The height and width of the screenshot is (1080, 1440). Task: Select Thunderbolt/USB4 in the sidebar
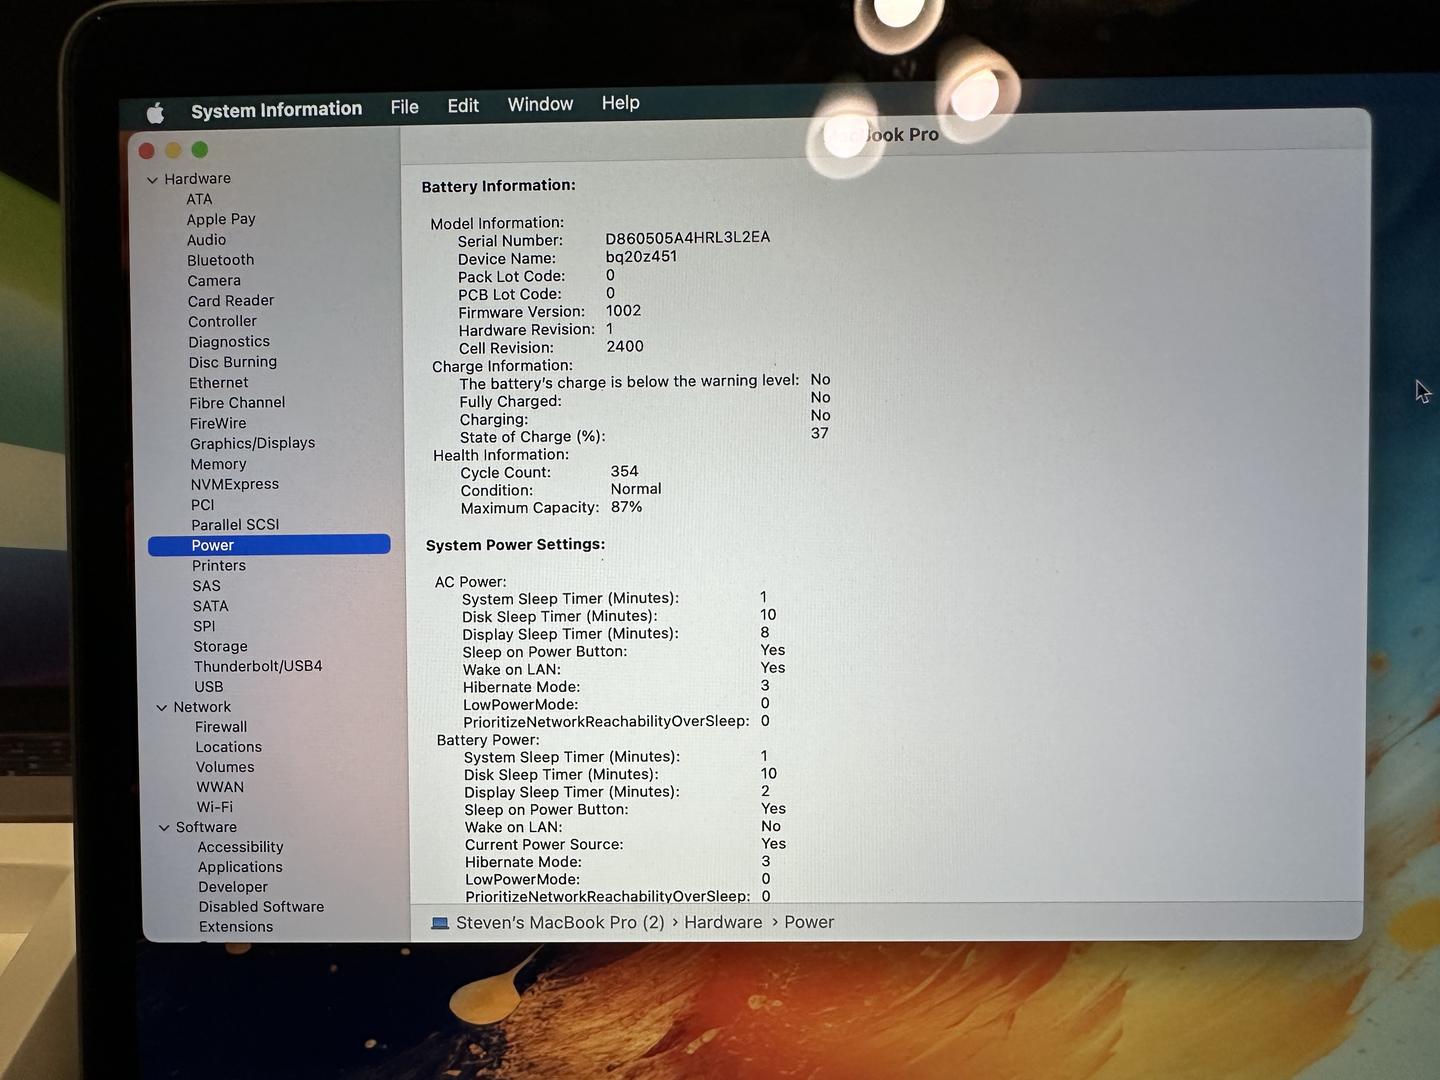point(258,666)
